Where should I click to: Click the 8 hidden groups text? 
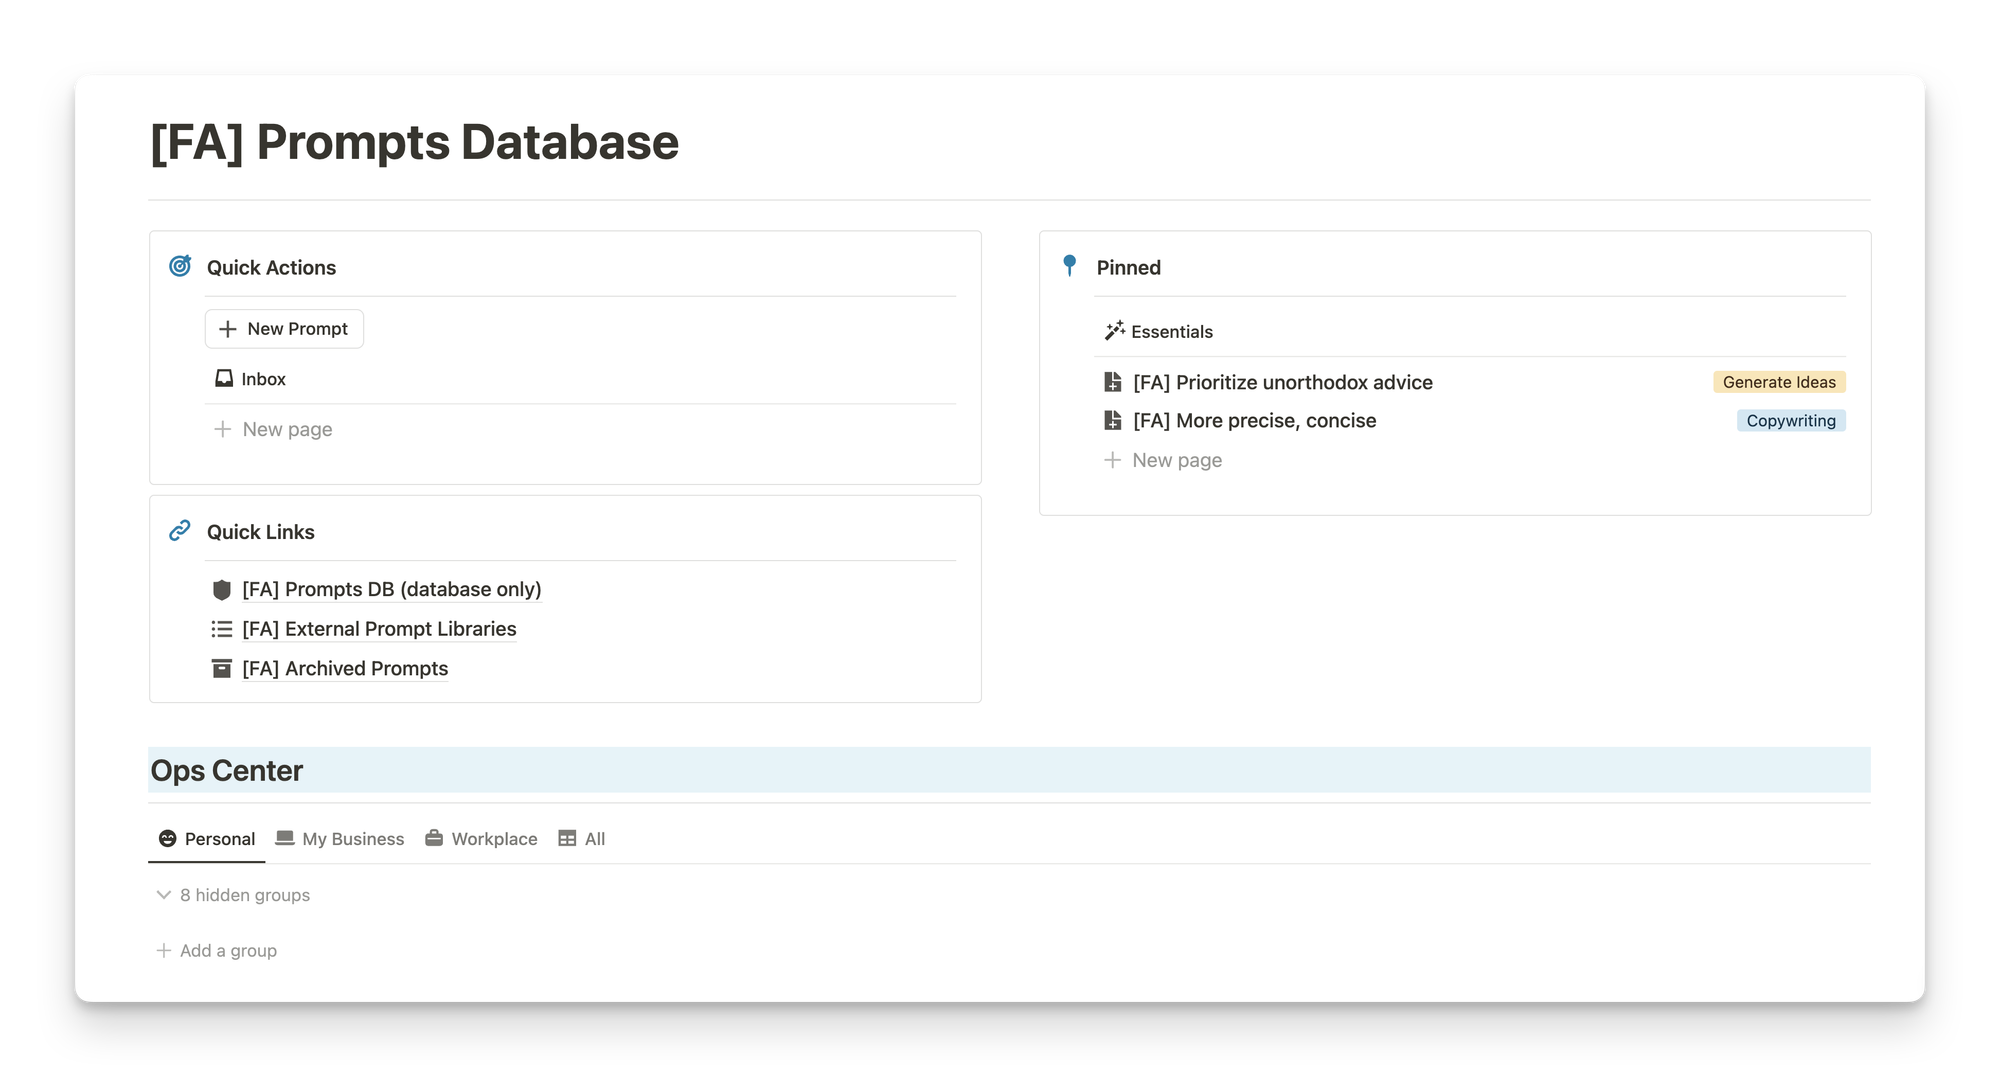[x=245, y=895]
